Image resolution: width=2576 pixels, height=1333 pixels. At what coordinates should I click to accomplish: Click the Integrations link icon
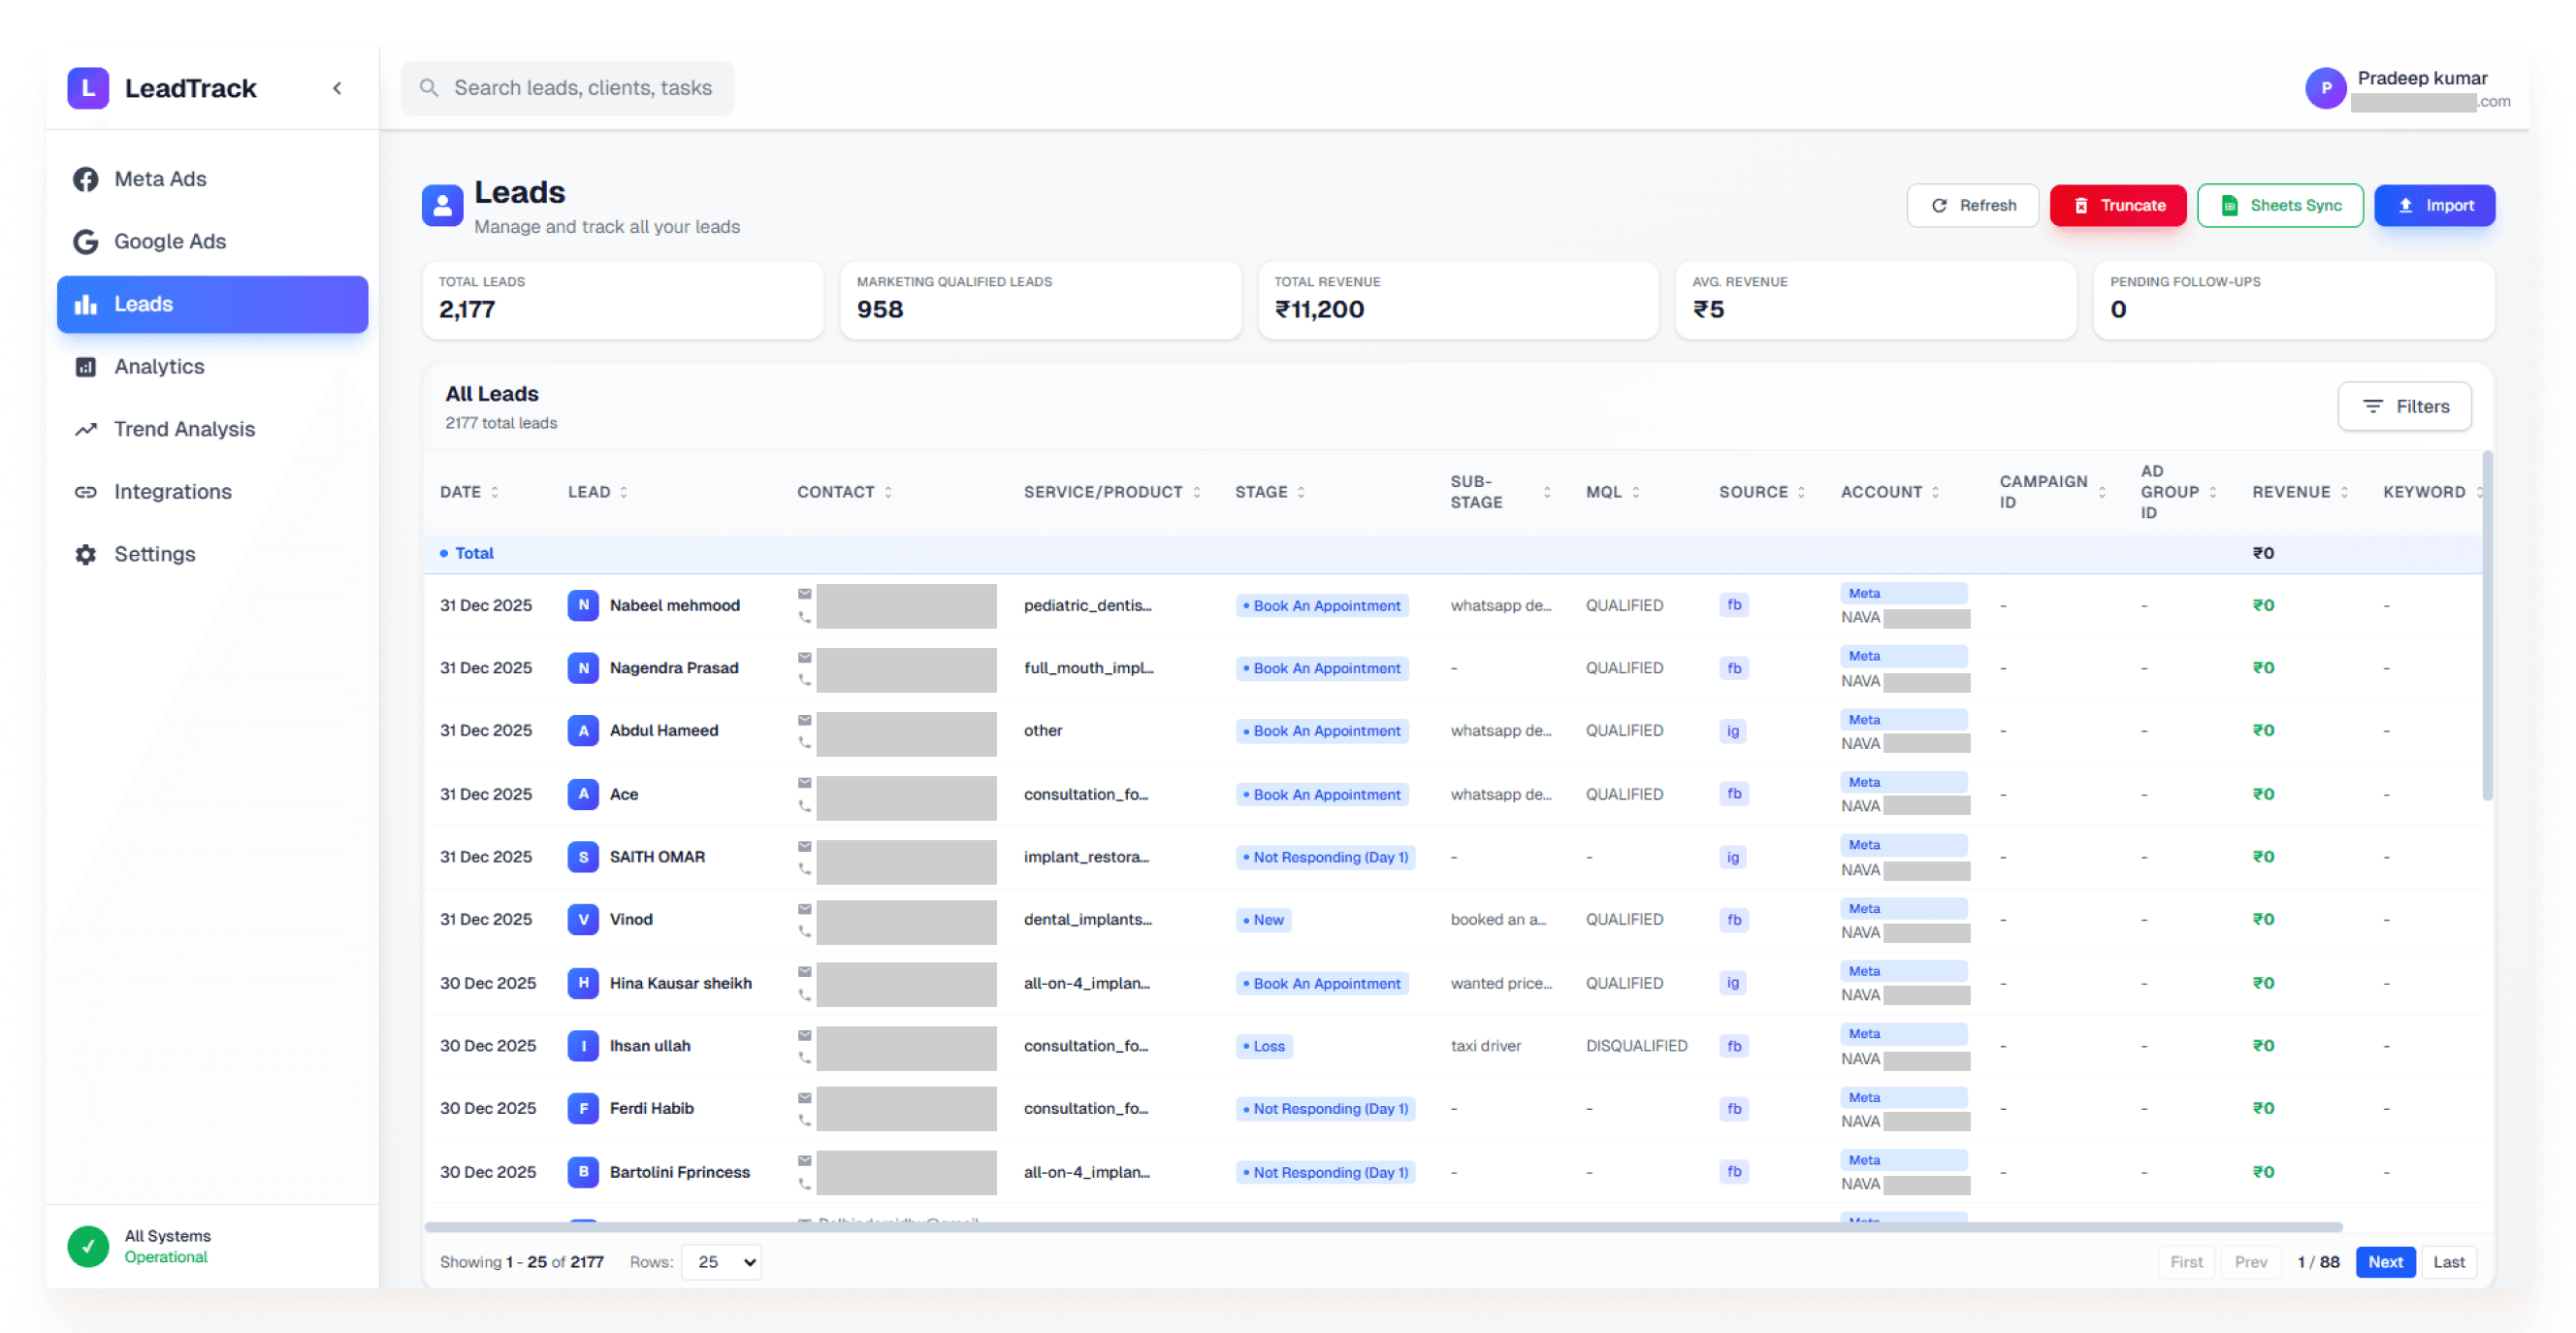pos(86,492)
